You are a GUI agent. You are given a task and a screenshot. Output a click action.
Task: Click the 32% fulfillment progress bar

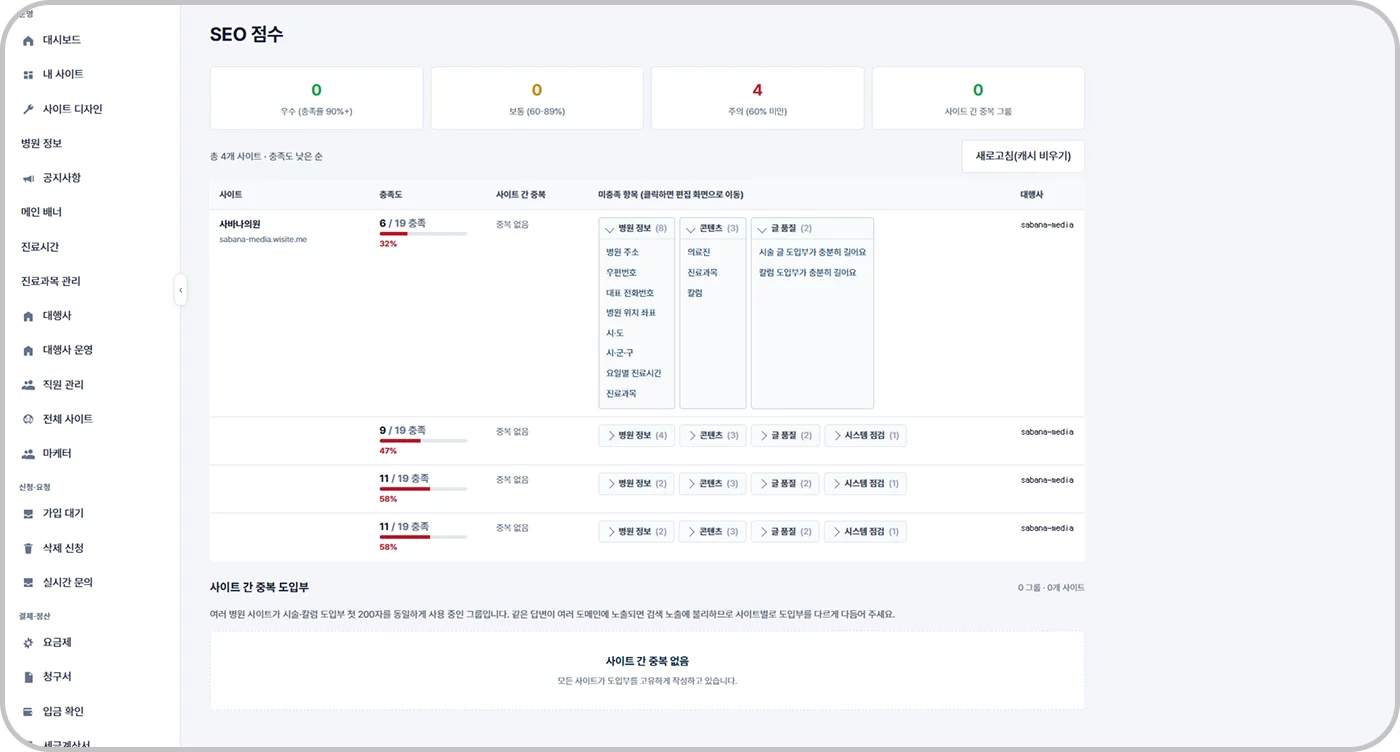click(x=423, y=233)
